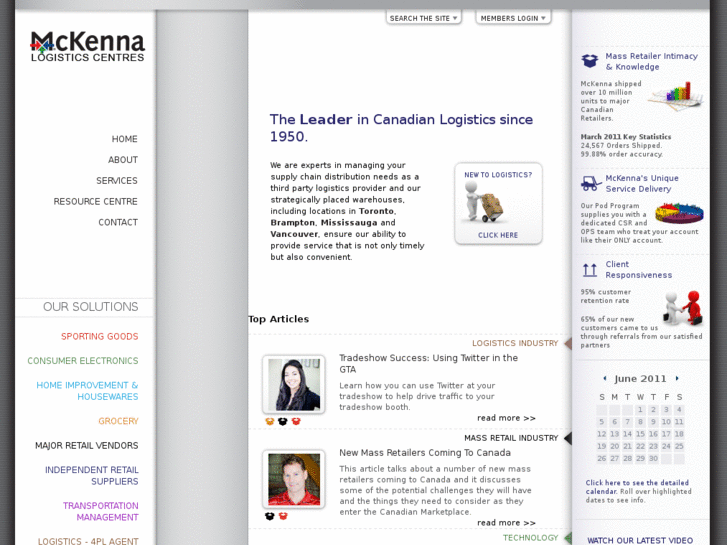Select the Major Retail Vendors solution
The height and width of the screenshot is (545, 727).
(87, 445)
